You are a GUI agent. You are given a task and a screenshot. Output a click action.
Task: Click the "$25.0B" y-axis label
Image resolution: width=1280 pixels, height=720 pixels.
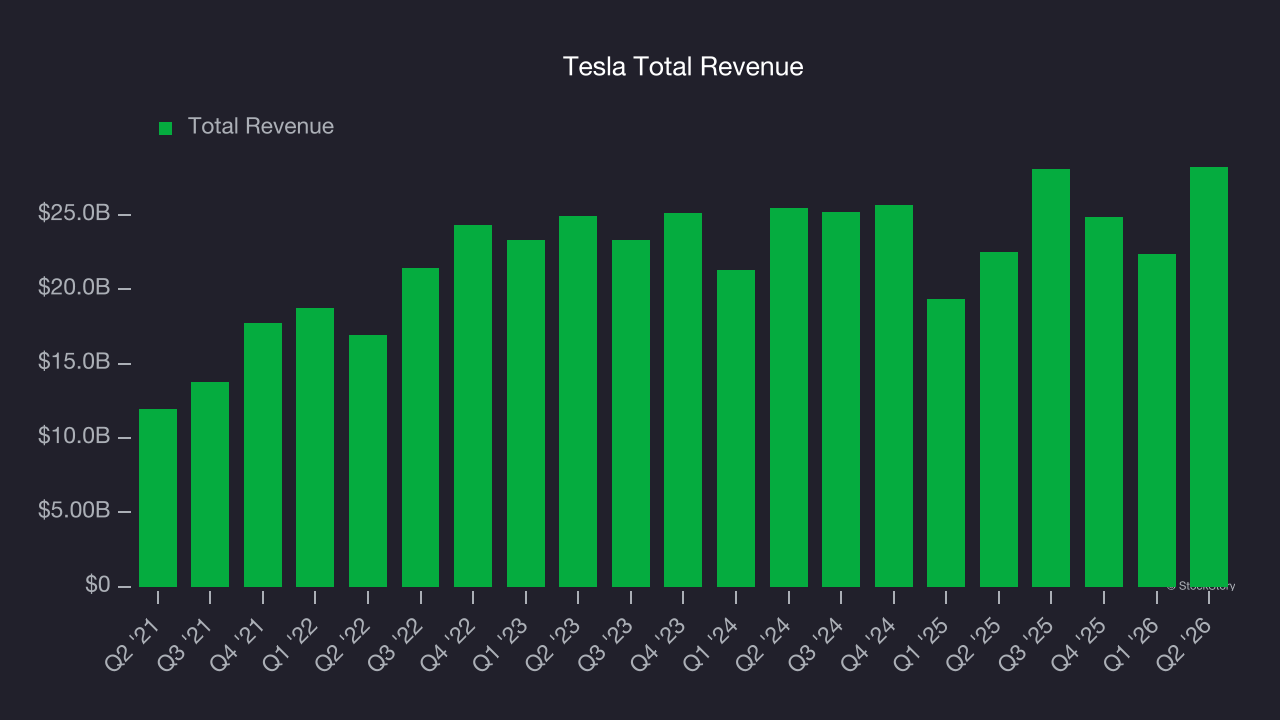(75, 214)
